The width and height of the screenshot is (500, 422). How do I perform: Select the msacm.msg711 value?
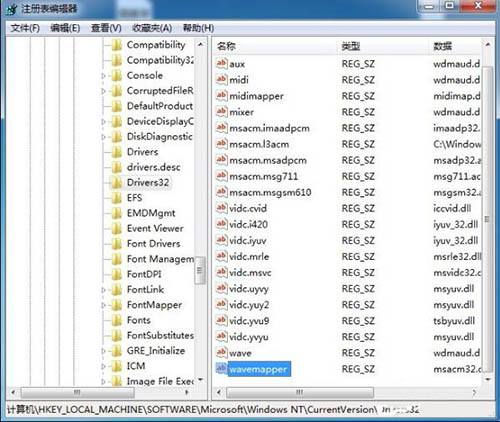click(x=263, y=176)
